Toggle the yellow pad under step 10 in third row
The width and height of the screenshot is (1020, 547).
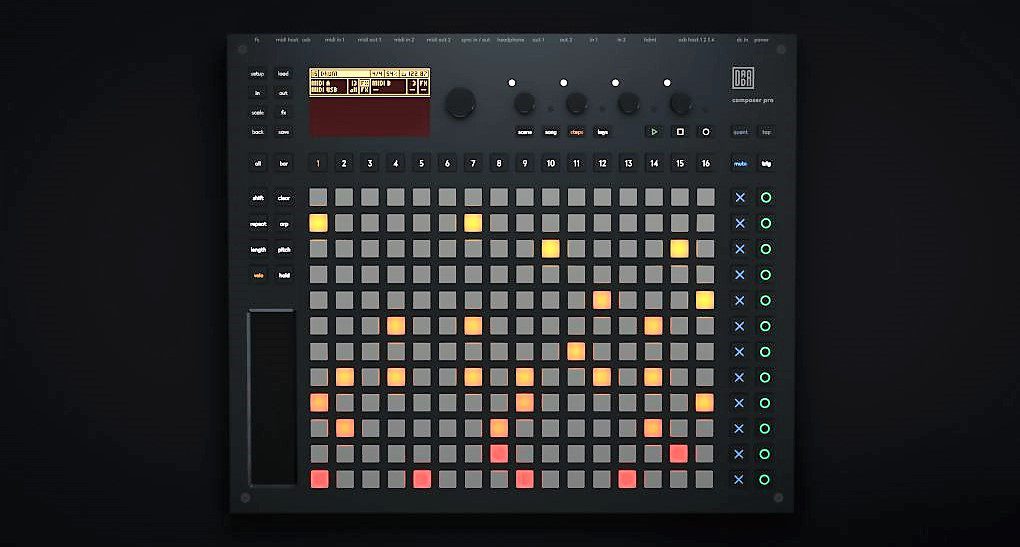[550, 248]
